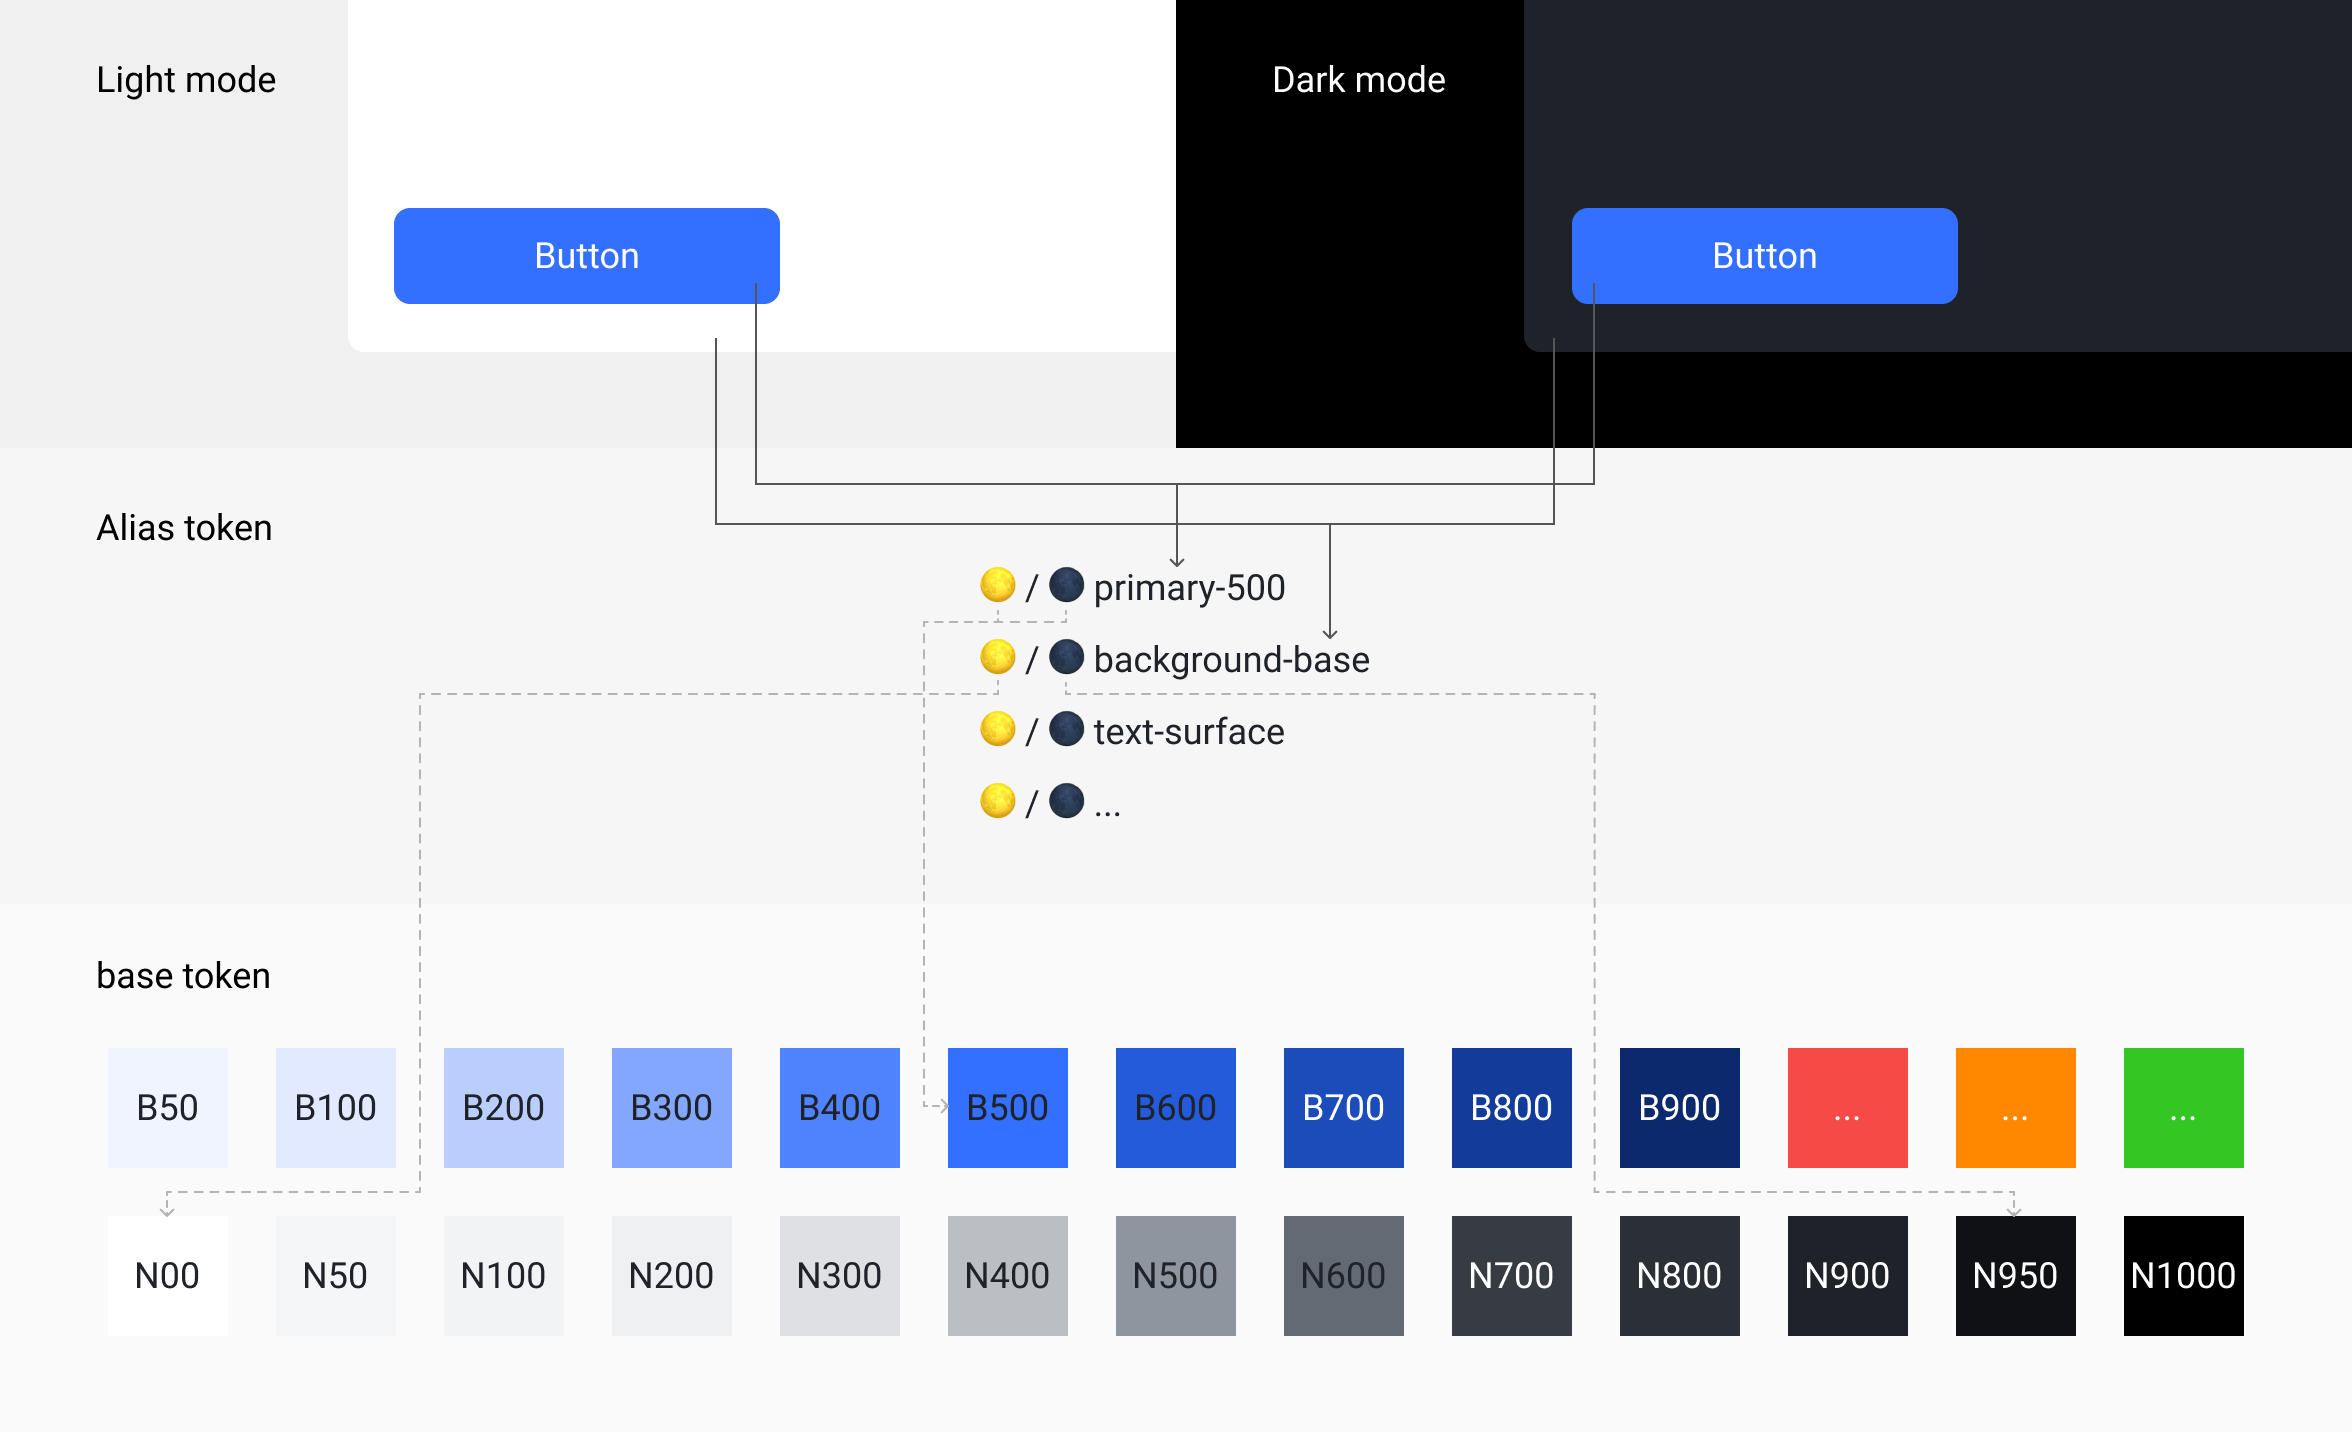Select the B500 blue swatch

pos(1007,1107)
